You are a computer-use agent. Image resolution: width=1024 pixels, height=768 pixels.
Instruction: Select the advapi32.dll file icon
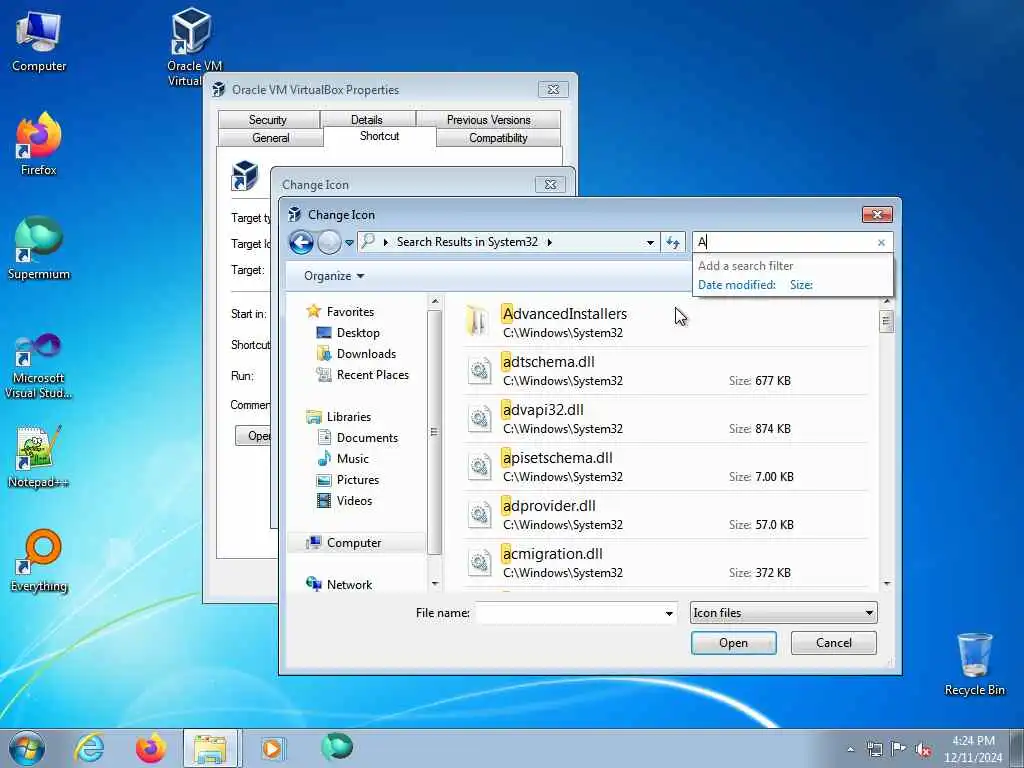click(479, 418)
